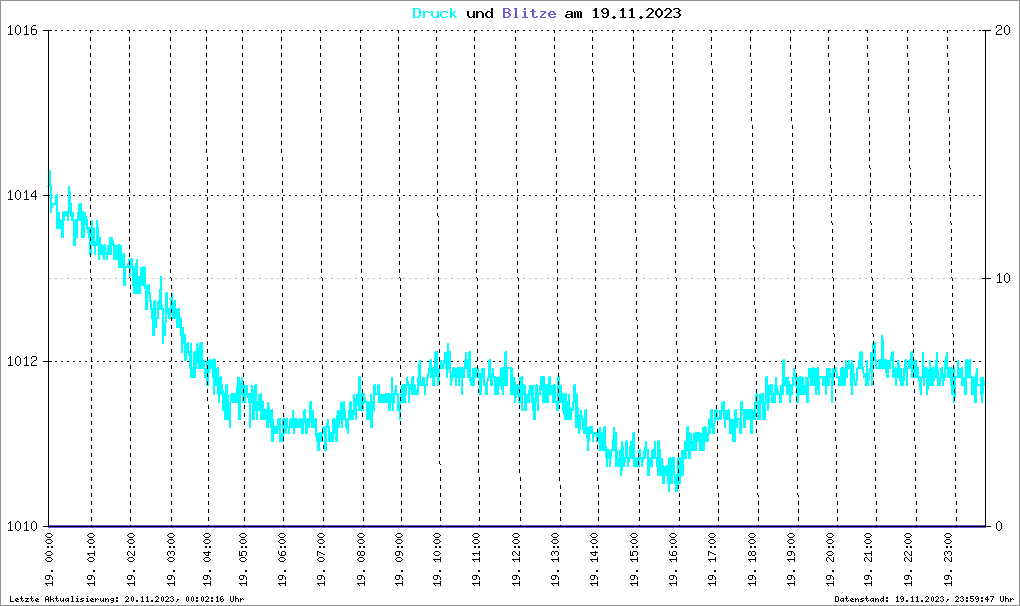The width and height of the screenshot is (1020, 606).
Task: Click the '19. 05:00' time axis label
Action: pos(243,560)
